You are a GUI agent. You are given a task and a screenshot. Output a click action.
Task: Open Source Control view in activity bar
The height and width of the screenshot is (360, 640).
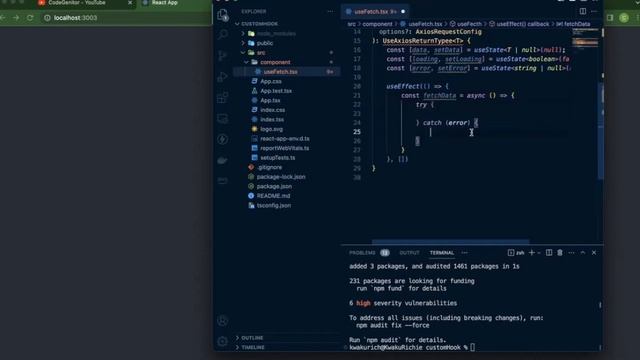click(x=222, y=55)
